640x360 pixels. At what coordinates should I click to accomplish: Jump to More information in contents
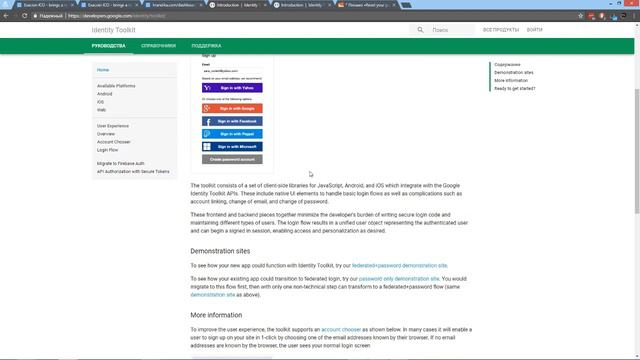tap(511, 80)
